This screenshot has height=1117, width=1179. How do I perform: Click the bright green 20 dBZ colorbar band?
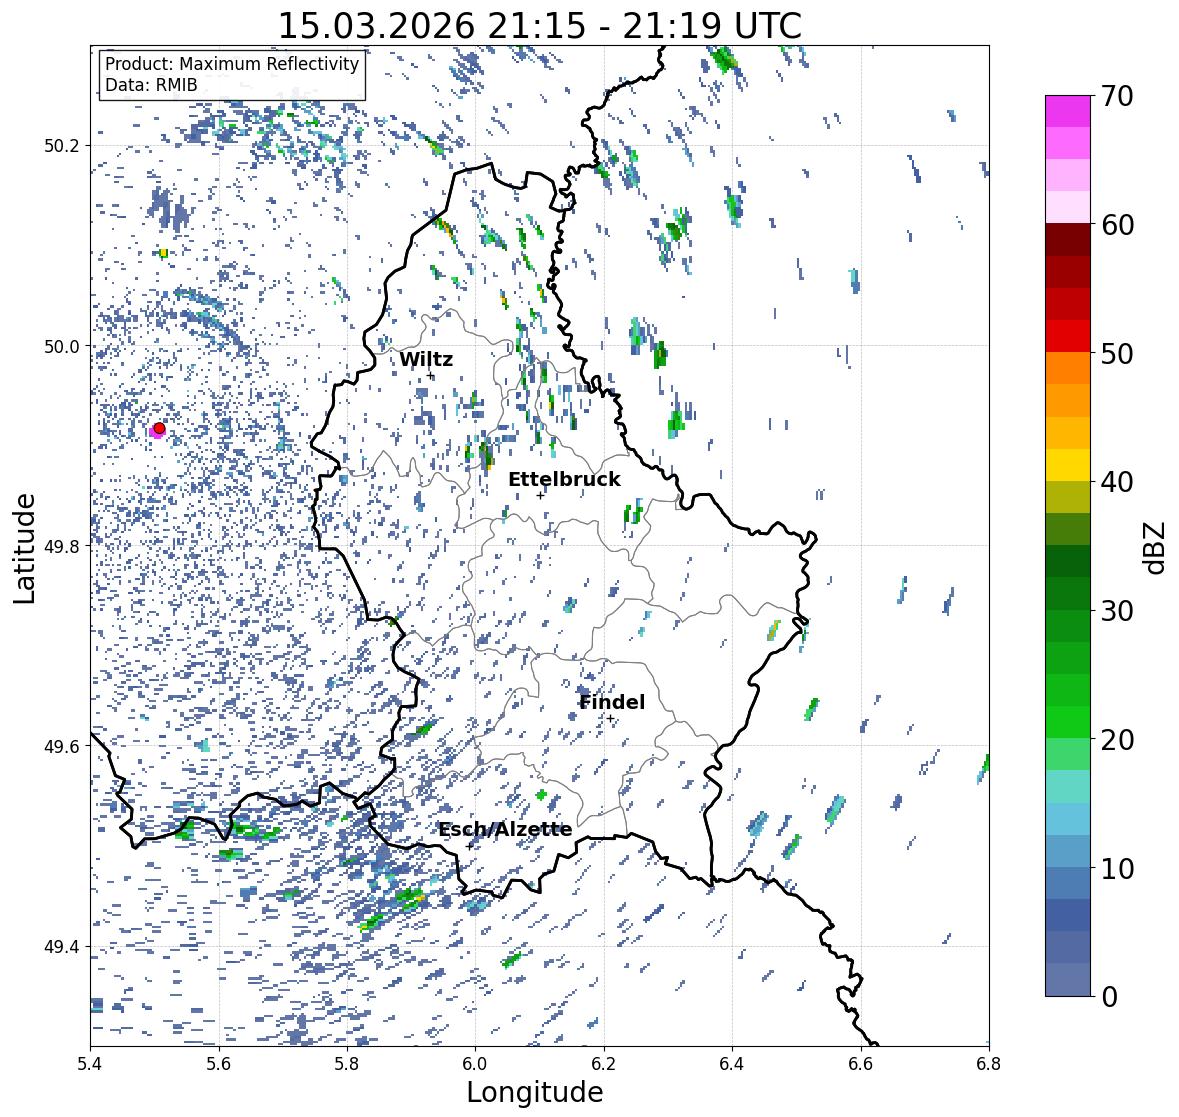pos(1067,722)
